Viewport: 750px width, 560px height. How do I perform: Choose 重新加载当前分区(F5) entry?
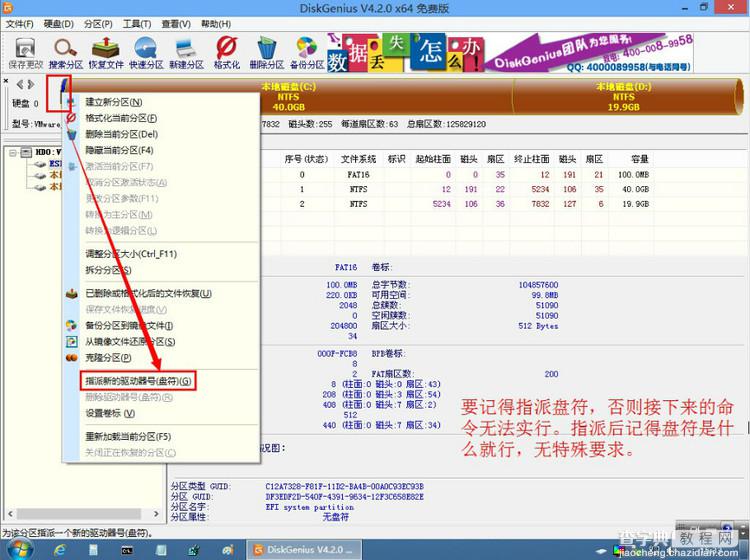click(128, 437)
